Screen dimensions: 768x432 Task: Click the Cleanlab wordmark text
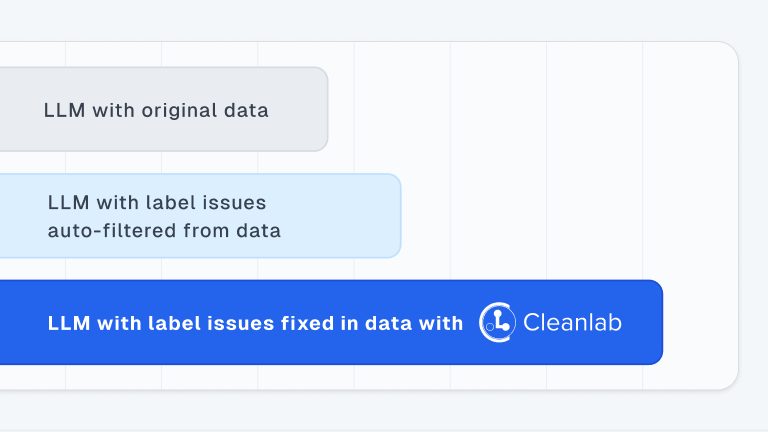click(573, 322)
